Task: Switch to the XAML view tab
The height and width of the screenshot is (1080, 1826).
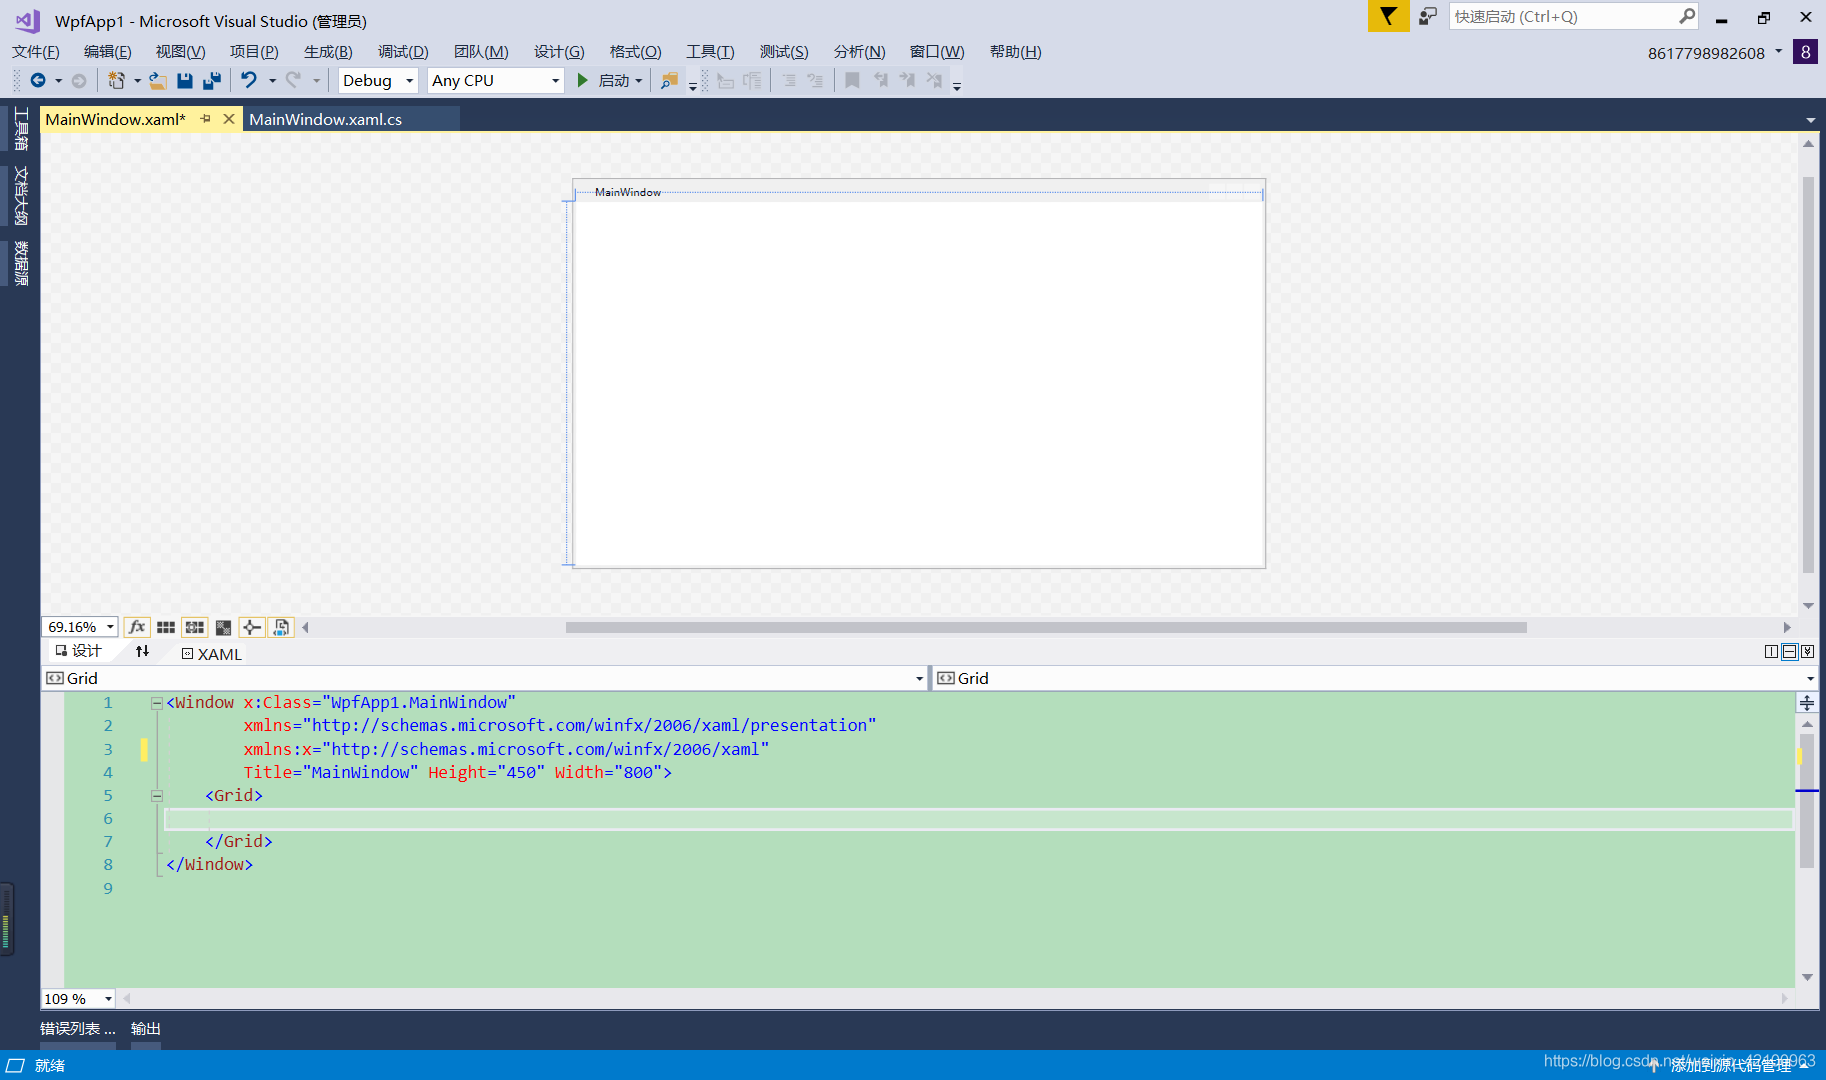Action: 212,654
